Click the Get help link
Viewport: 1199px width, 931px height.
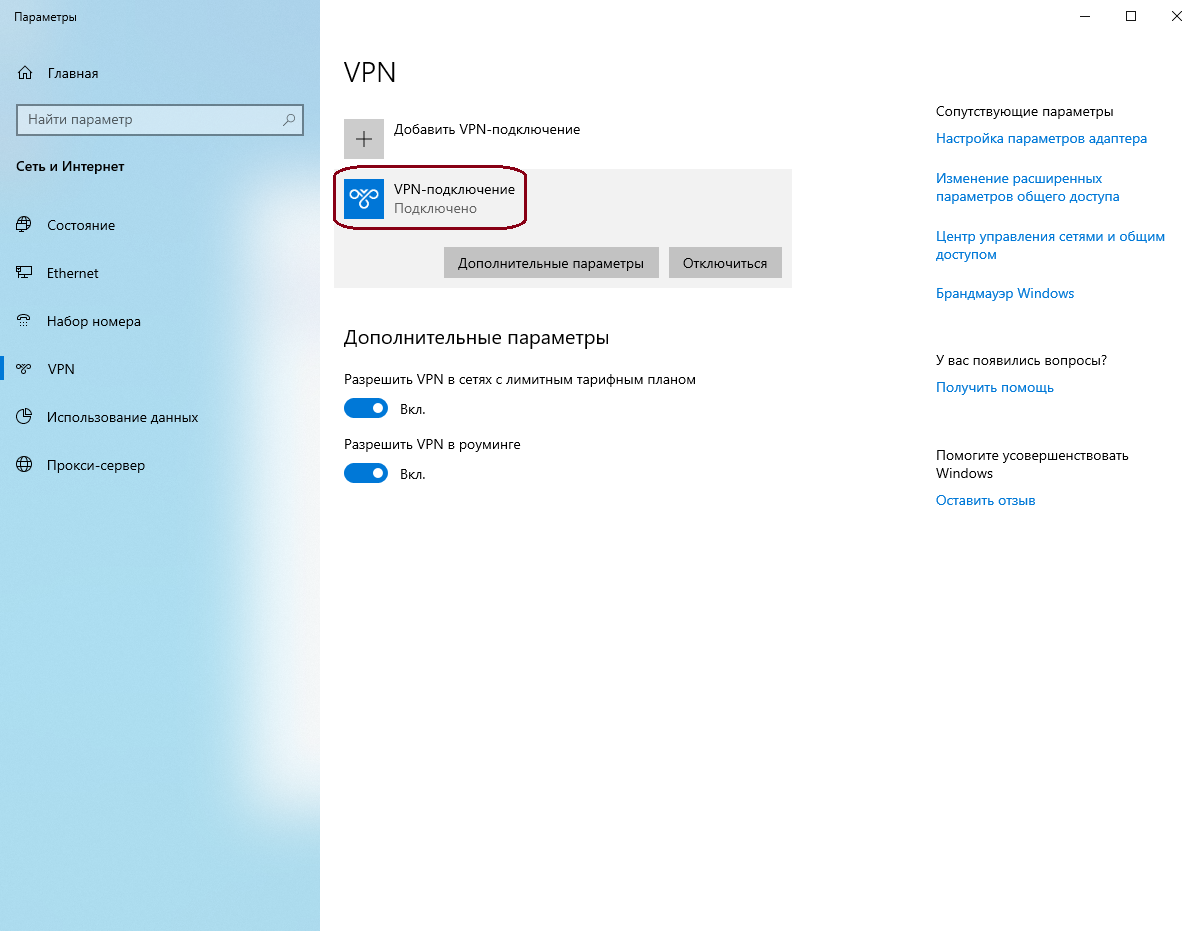point(994,387)
